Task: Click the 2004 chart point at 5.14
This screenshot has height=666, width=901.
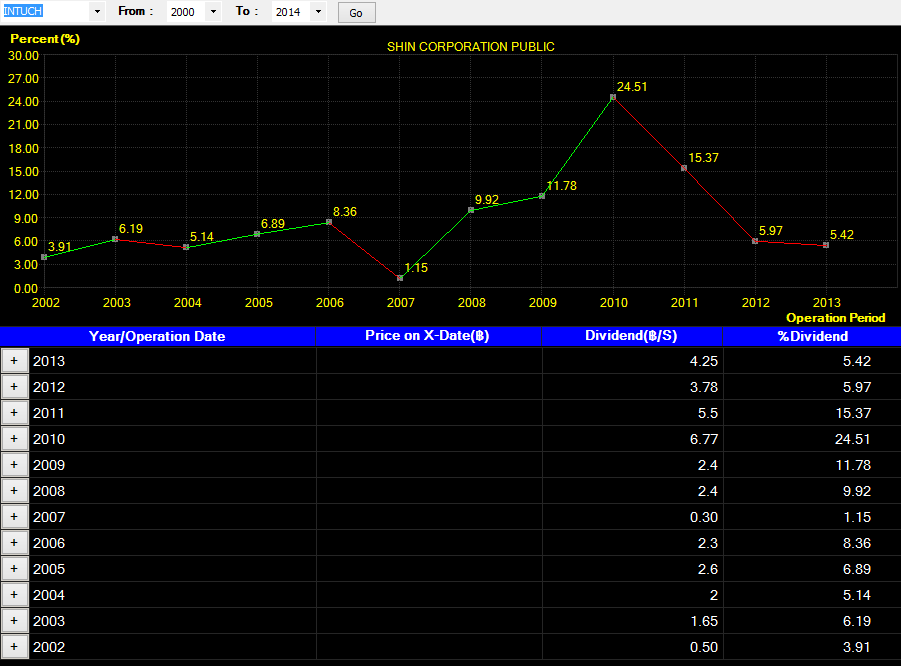Action: [186, 247]
